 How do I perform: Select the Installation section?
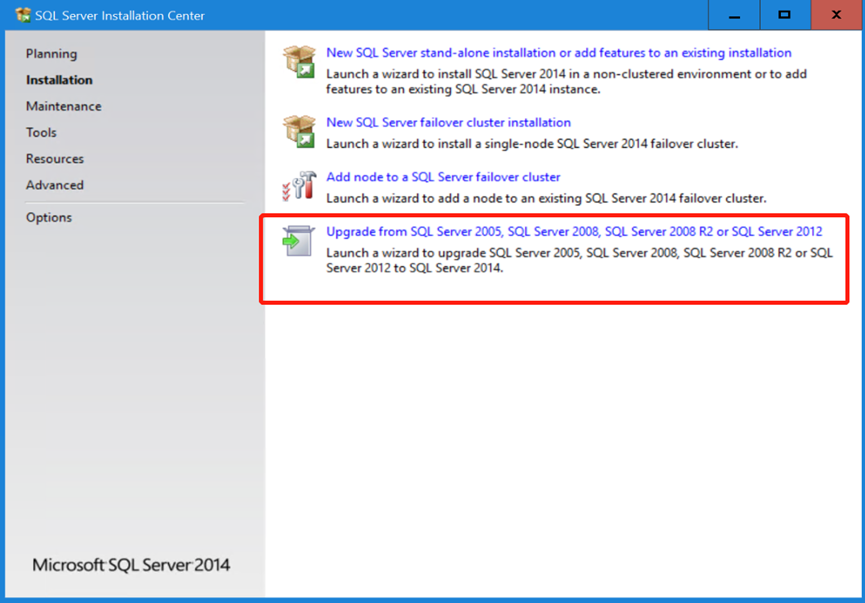pyautogui.click(x=59, y=80)
